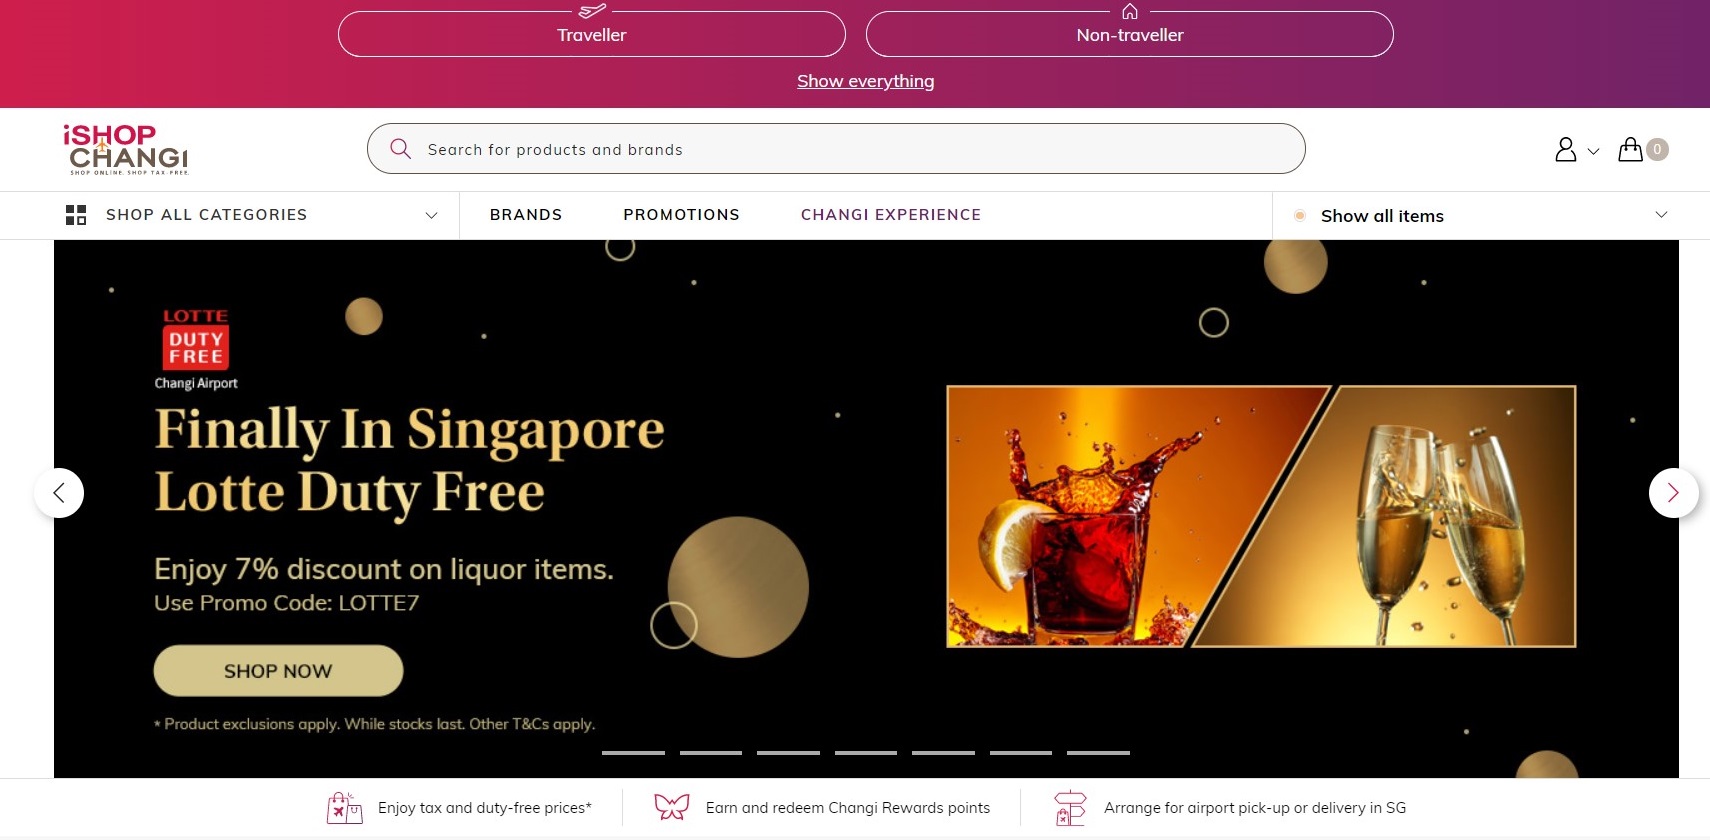The height and width of the screenshot is (840, 1710).
Task: Click the Show all items chevron arrow
Action: (1661, 215)
